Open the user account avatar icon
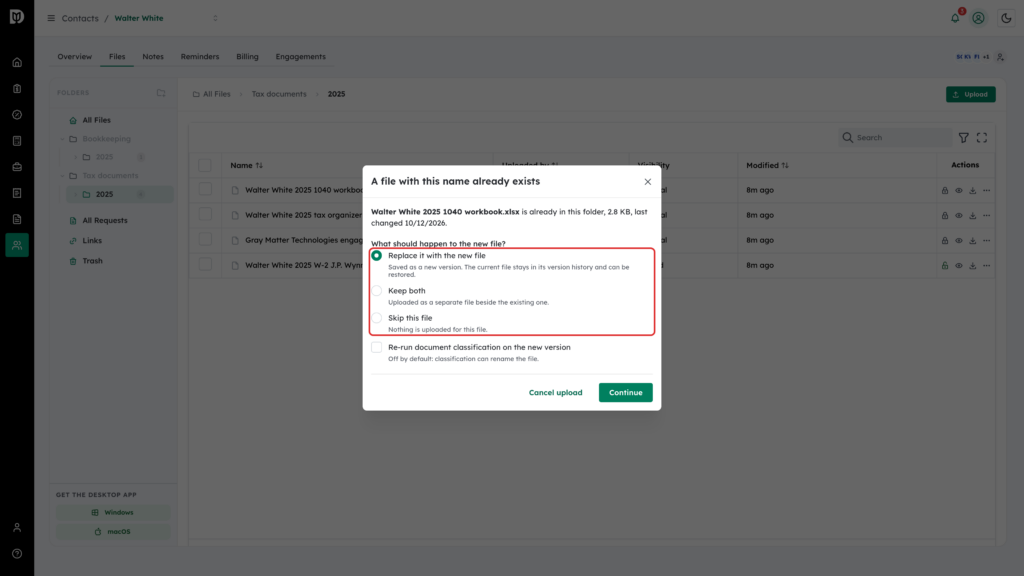The width and height of the screenshot is (1024, 576). pos(978,18)
